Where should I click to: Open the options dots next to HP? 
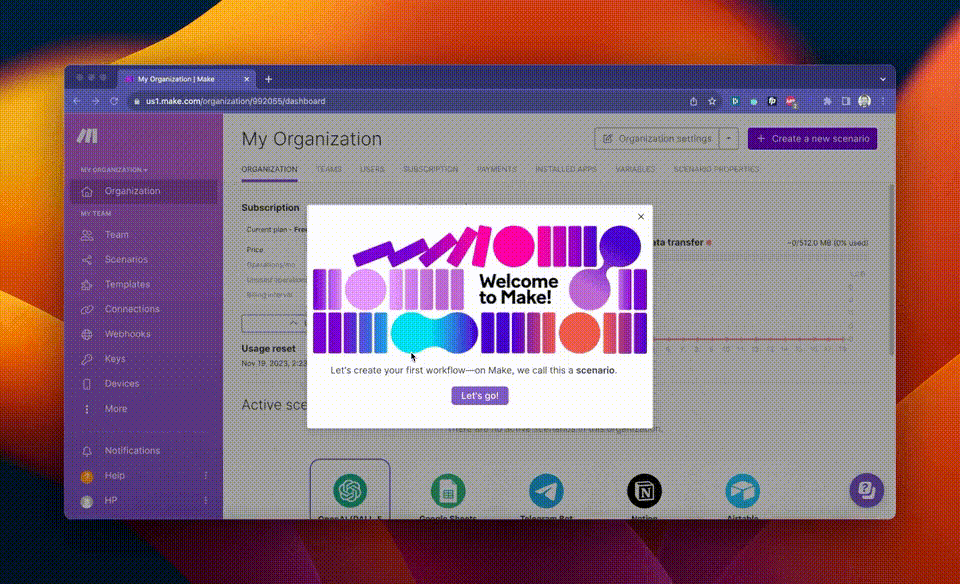[x=206, y=501]
